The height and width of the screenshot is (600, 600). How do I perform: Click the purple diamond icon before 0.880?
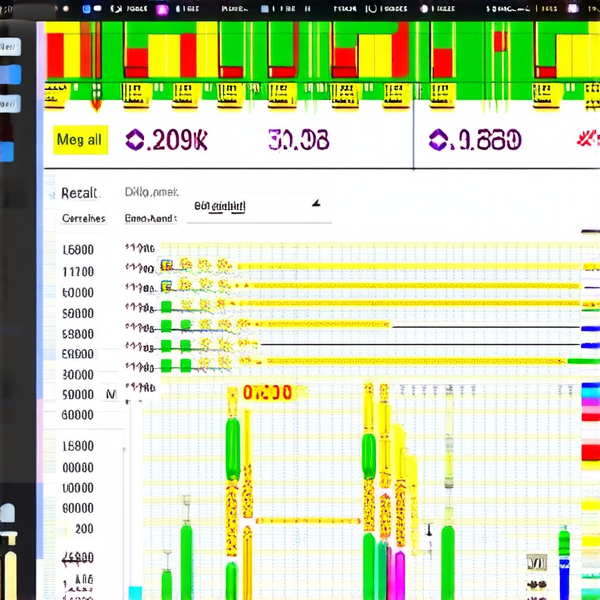click(437, 140)
